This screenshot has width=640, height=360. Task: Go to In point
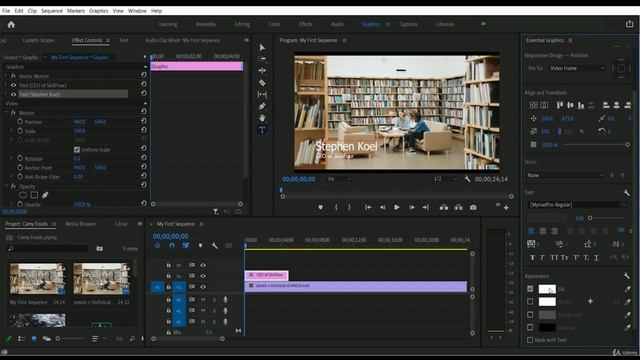click(x=368, y=207)
